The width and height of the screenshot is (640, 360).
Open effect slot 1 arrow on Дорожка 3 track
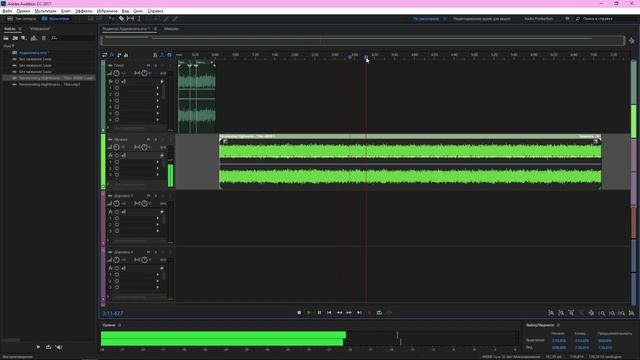[x=158, y=218]
